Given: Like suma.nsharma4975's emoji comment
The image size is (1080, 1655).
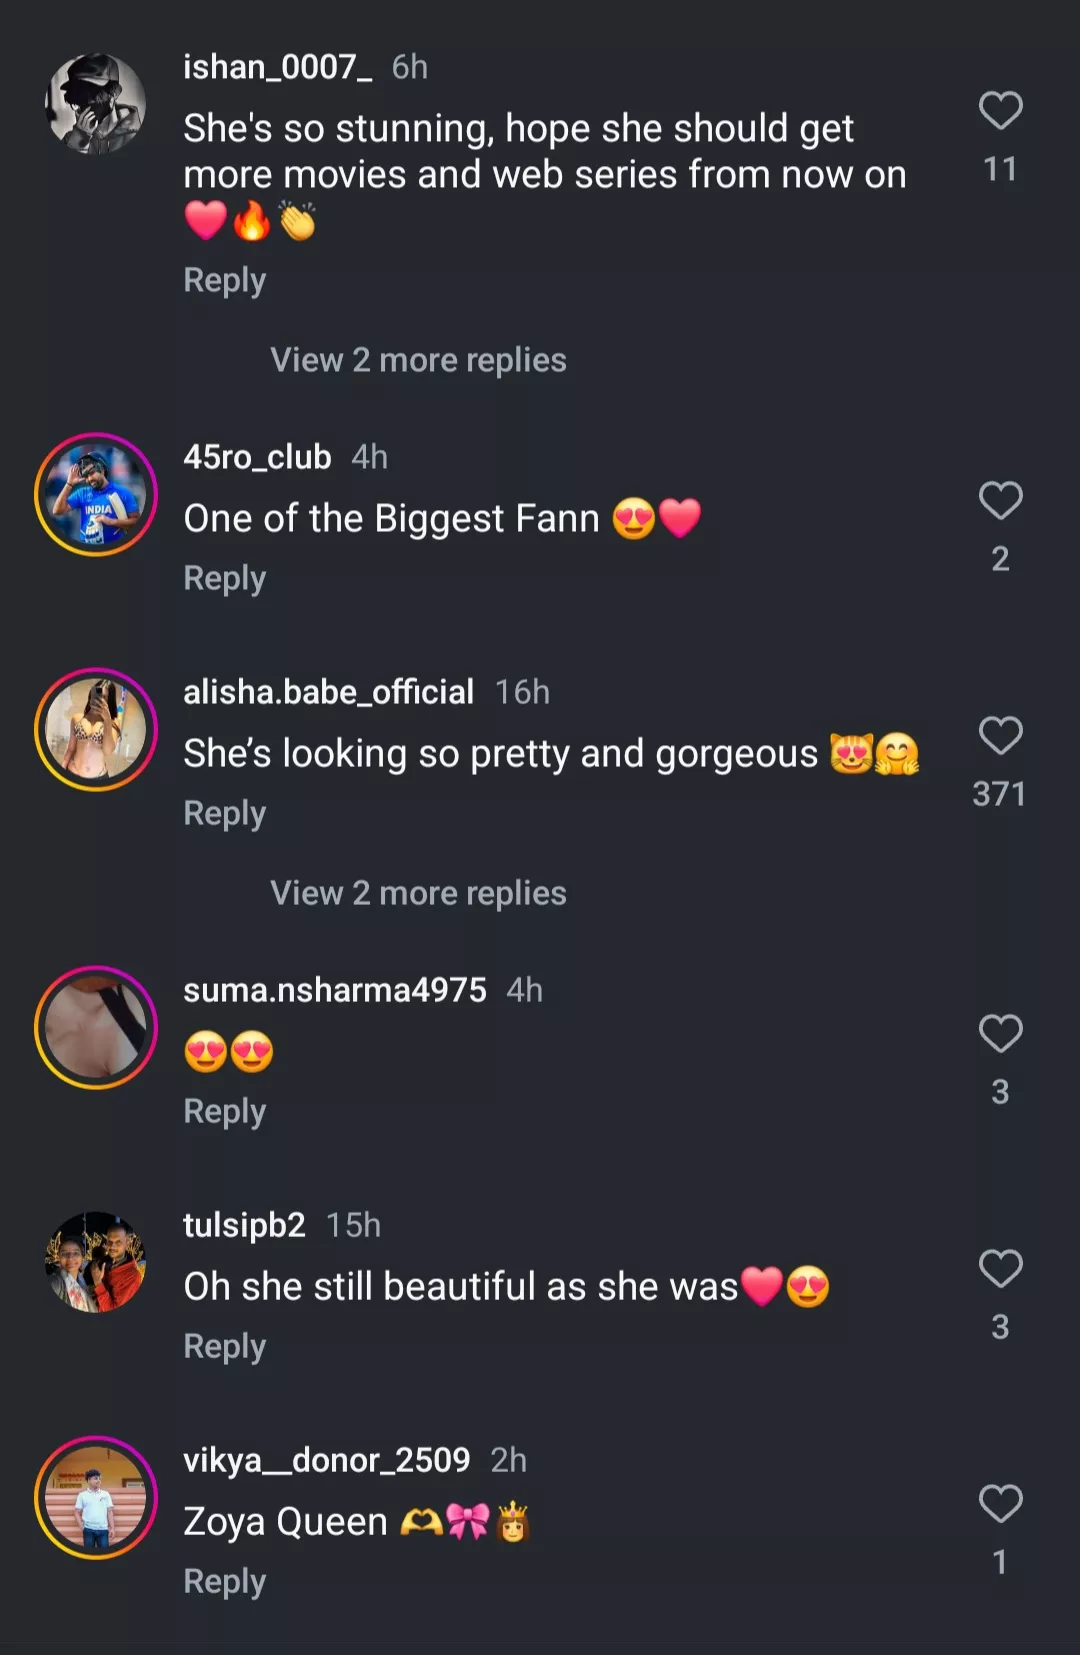Looking at the screenshot, I should [x=1001, y=1035].
